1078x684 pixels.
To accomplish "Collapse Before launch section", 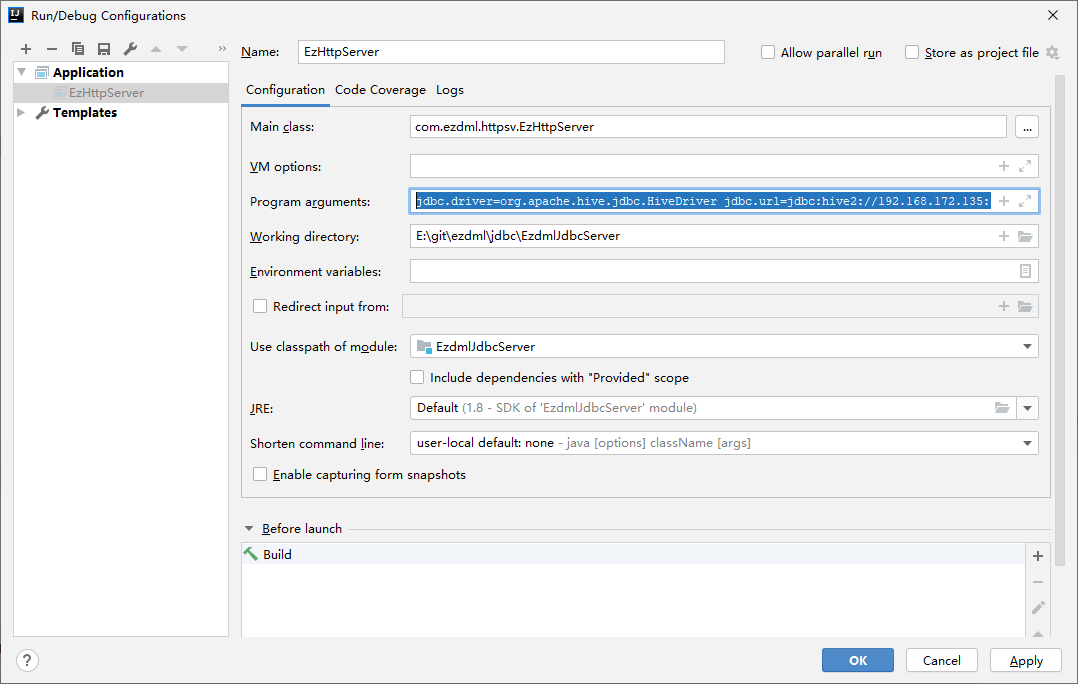I will click(x=249, y=529).
